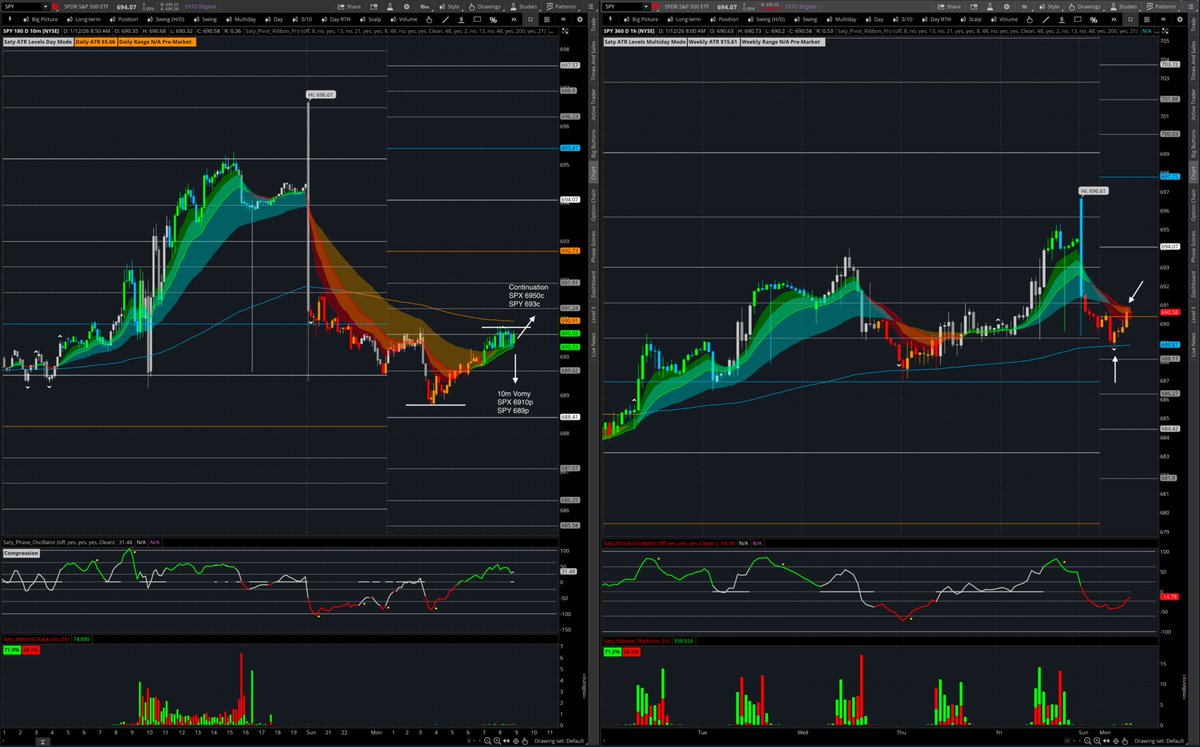Select the percent drawing tool
The image size is (1200, 747).
pos(494,19)
